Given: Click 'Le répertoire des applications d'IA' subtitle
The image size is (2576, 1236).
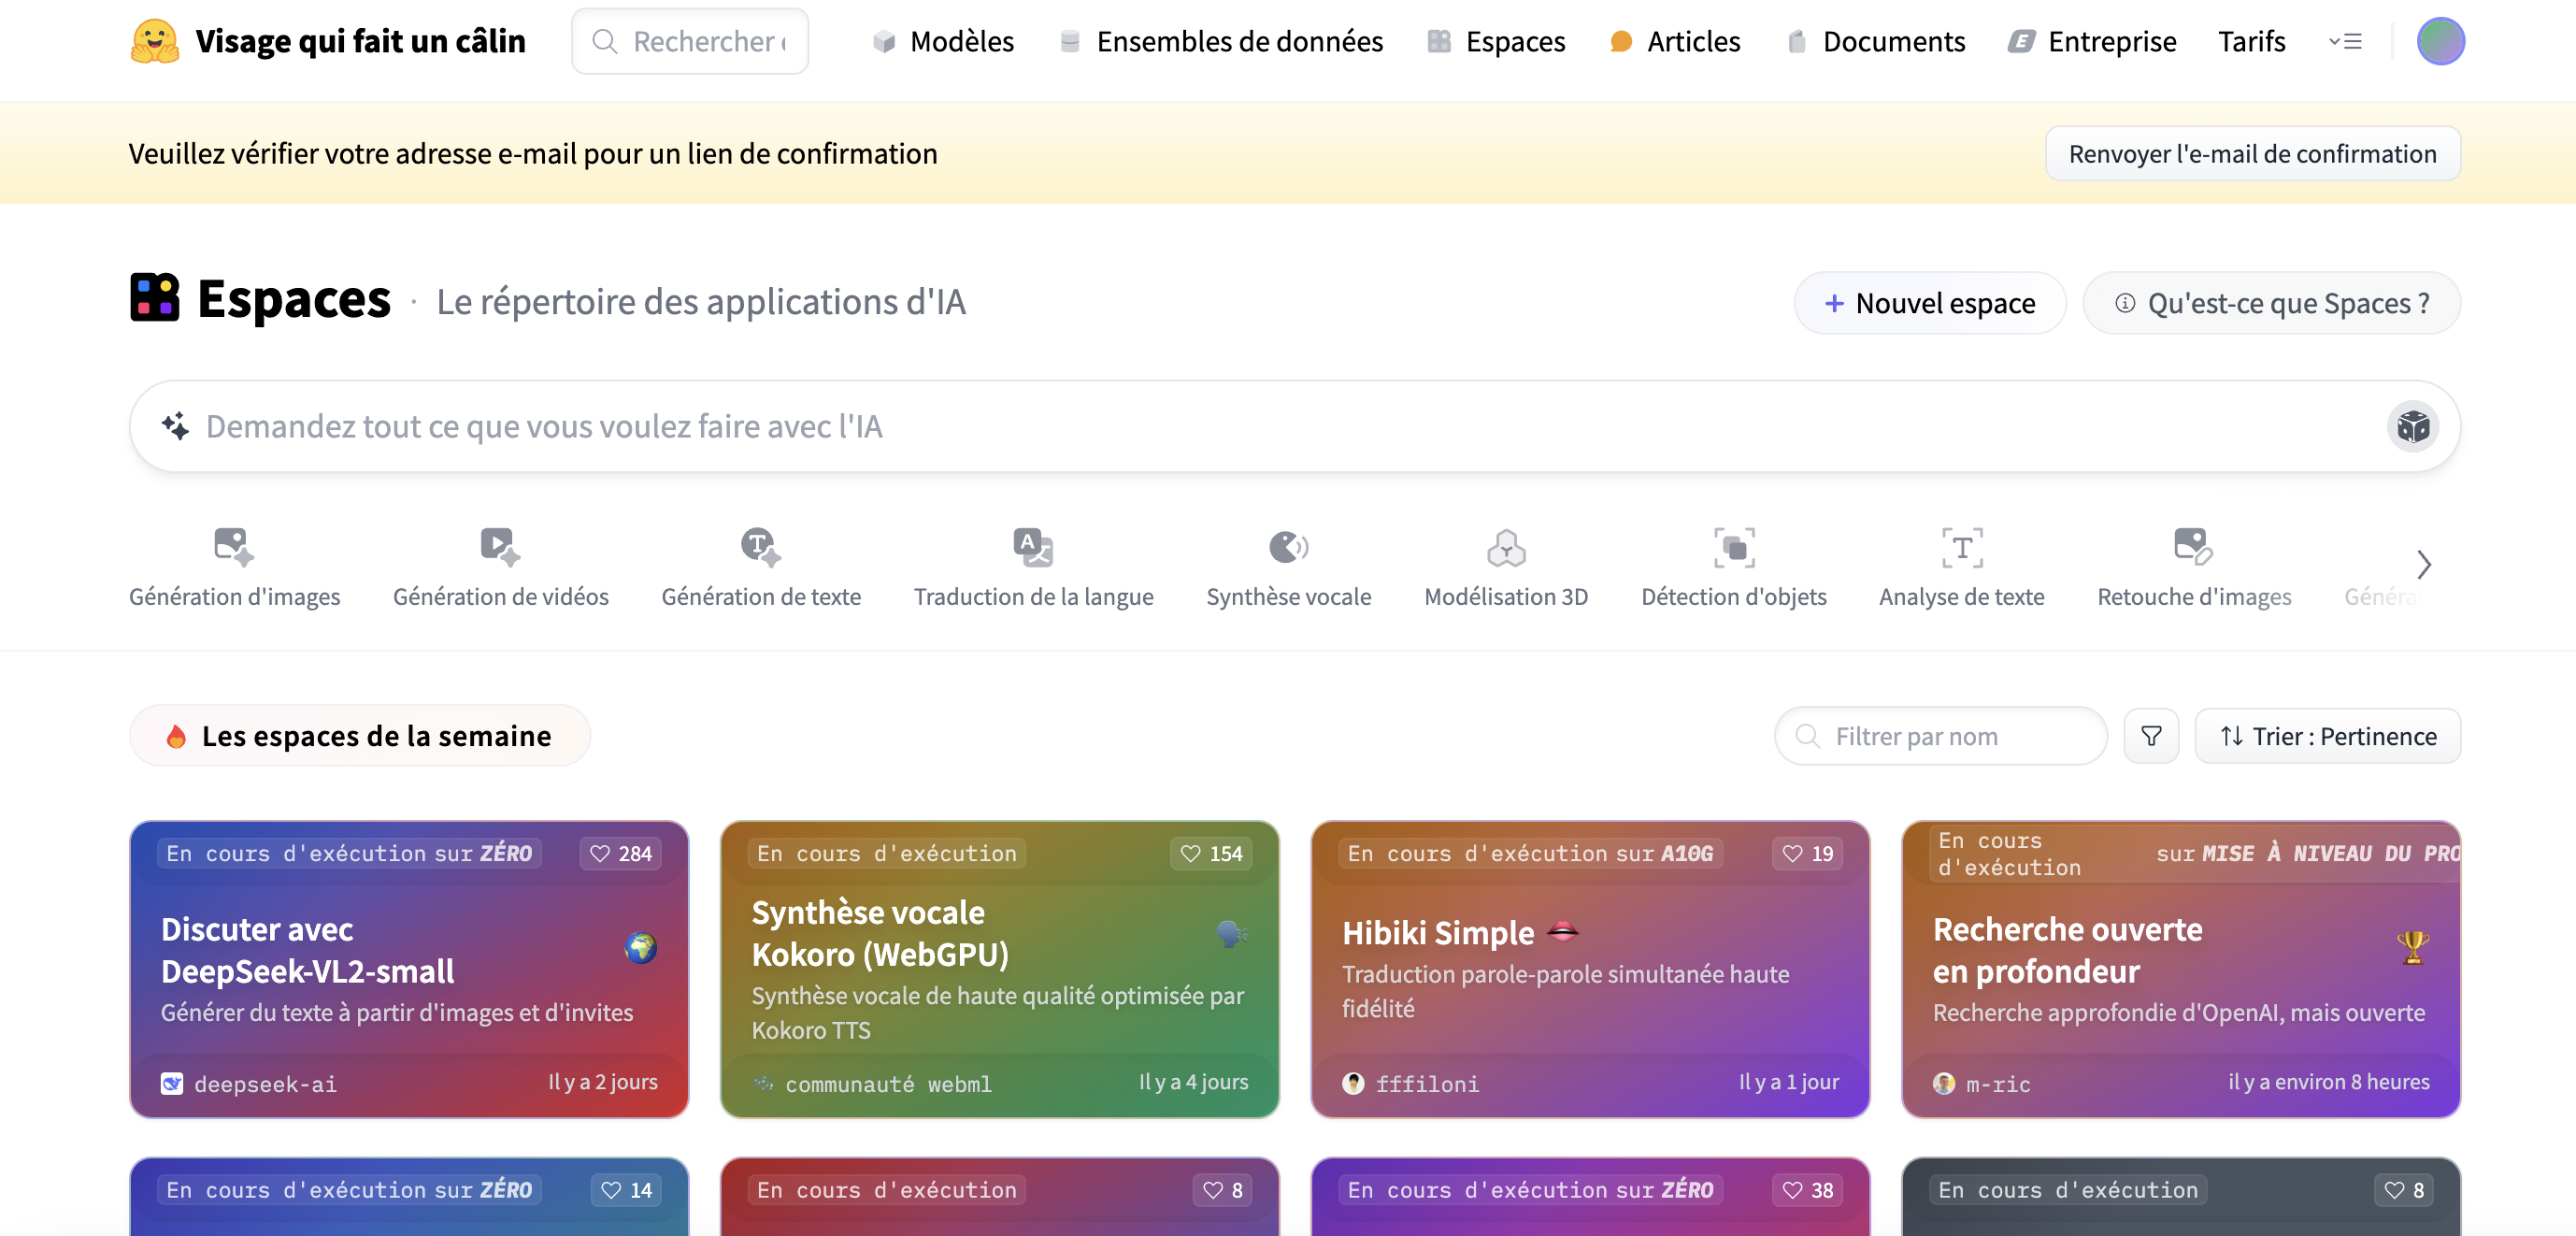Looking at the screenshot, I should pyautogui.click(x=701, y=302).
